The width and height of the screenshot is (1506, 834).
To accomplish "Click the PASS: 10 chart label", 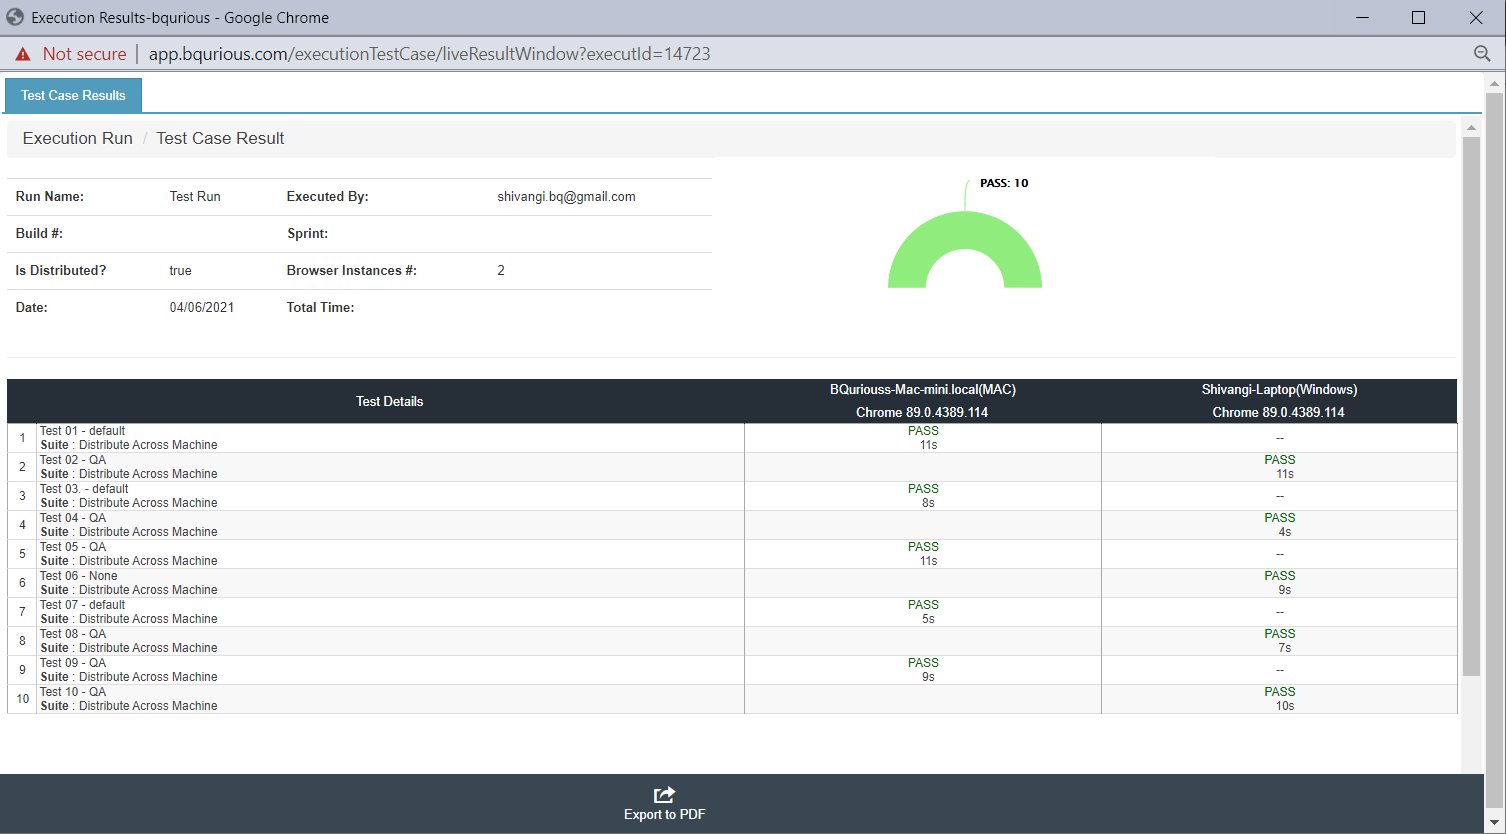I will (1004, 183).
